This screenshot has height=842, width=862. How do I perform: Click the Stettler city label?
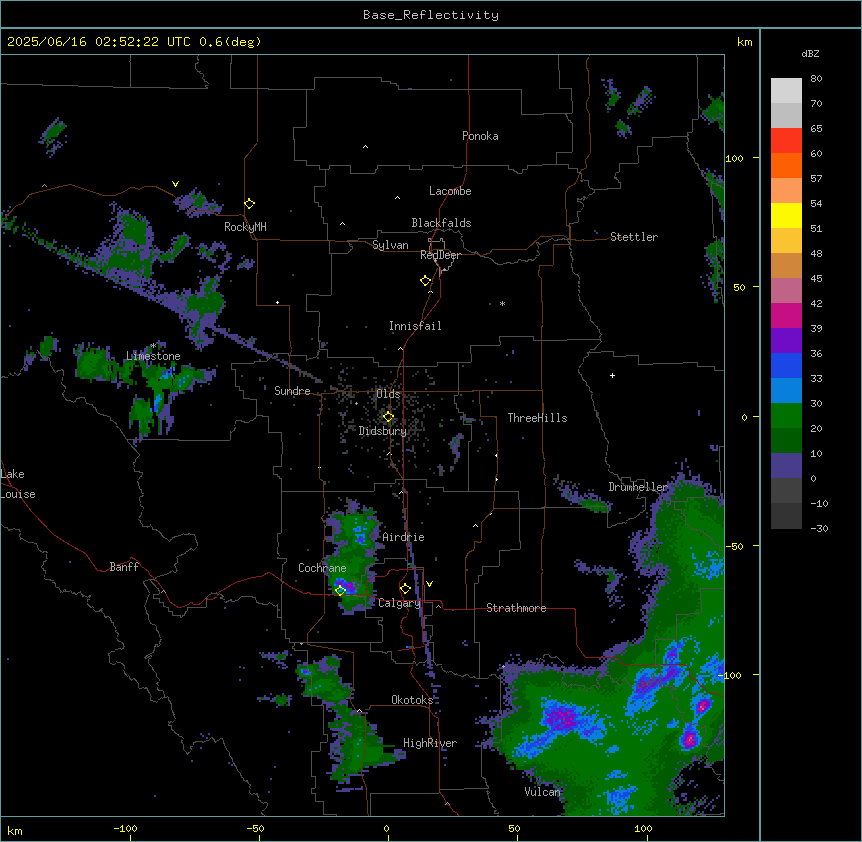pos(634,237)
